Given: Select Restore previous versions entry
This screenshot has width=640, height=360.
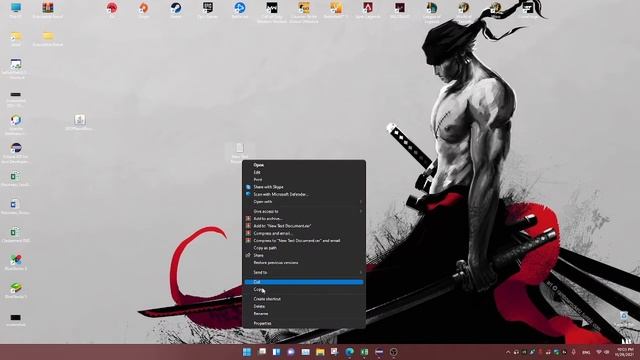Looking at the screenshot, I should (304, 262).
